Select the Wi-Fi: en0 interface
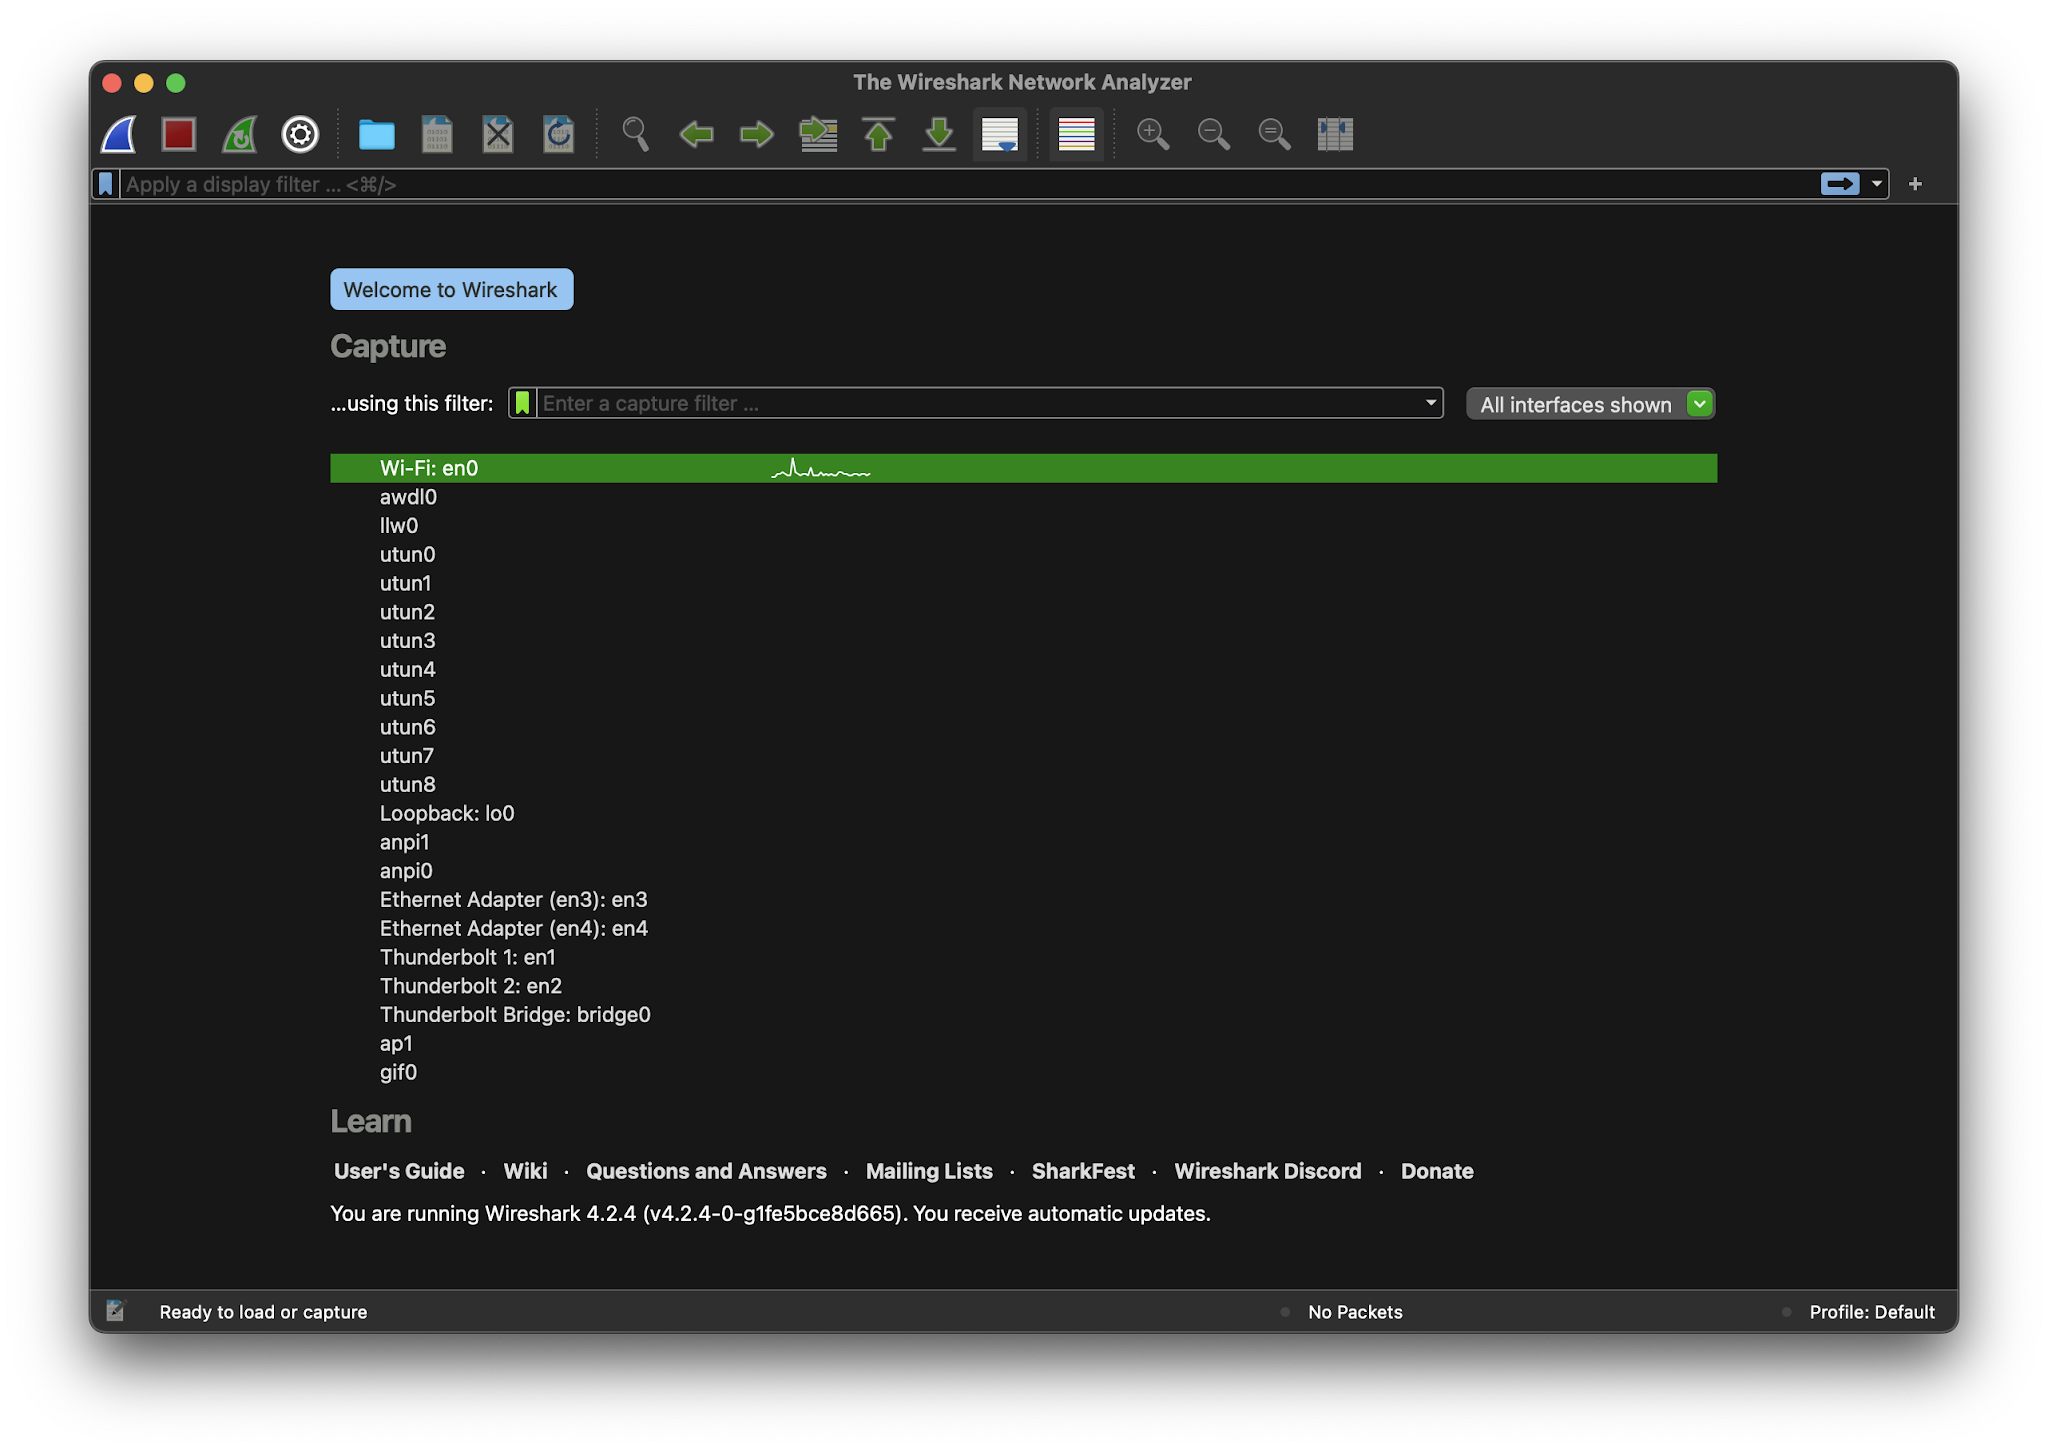This screenshot has height=1451, width=2048. pyautogui.click(x=1023, y=468)
